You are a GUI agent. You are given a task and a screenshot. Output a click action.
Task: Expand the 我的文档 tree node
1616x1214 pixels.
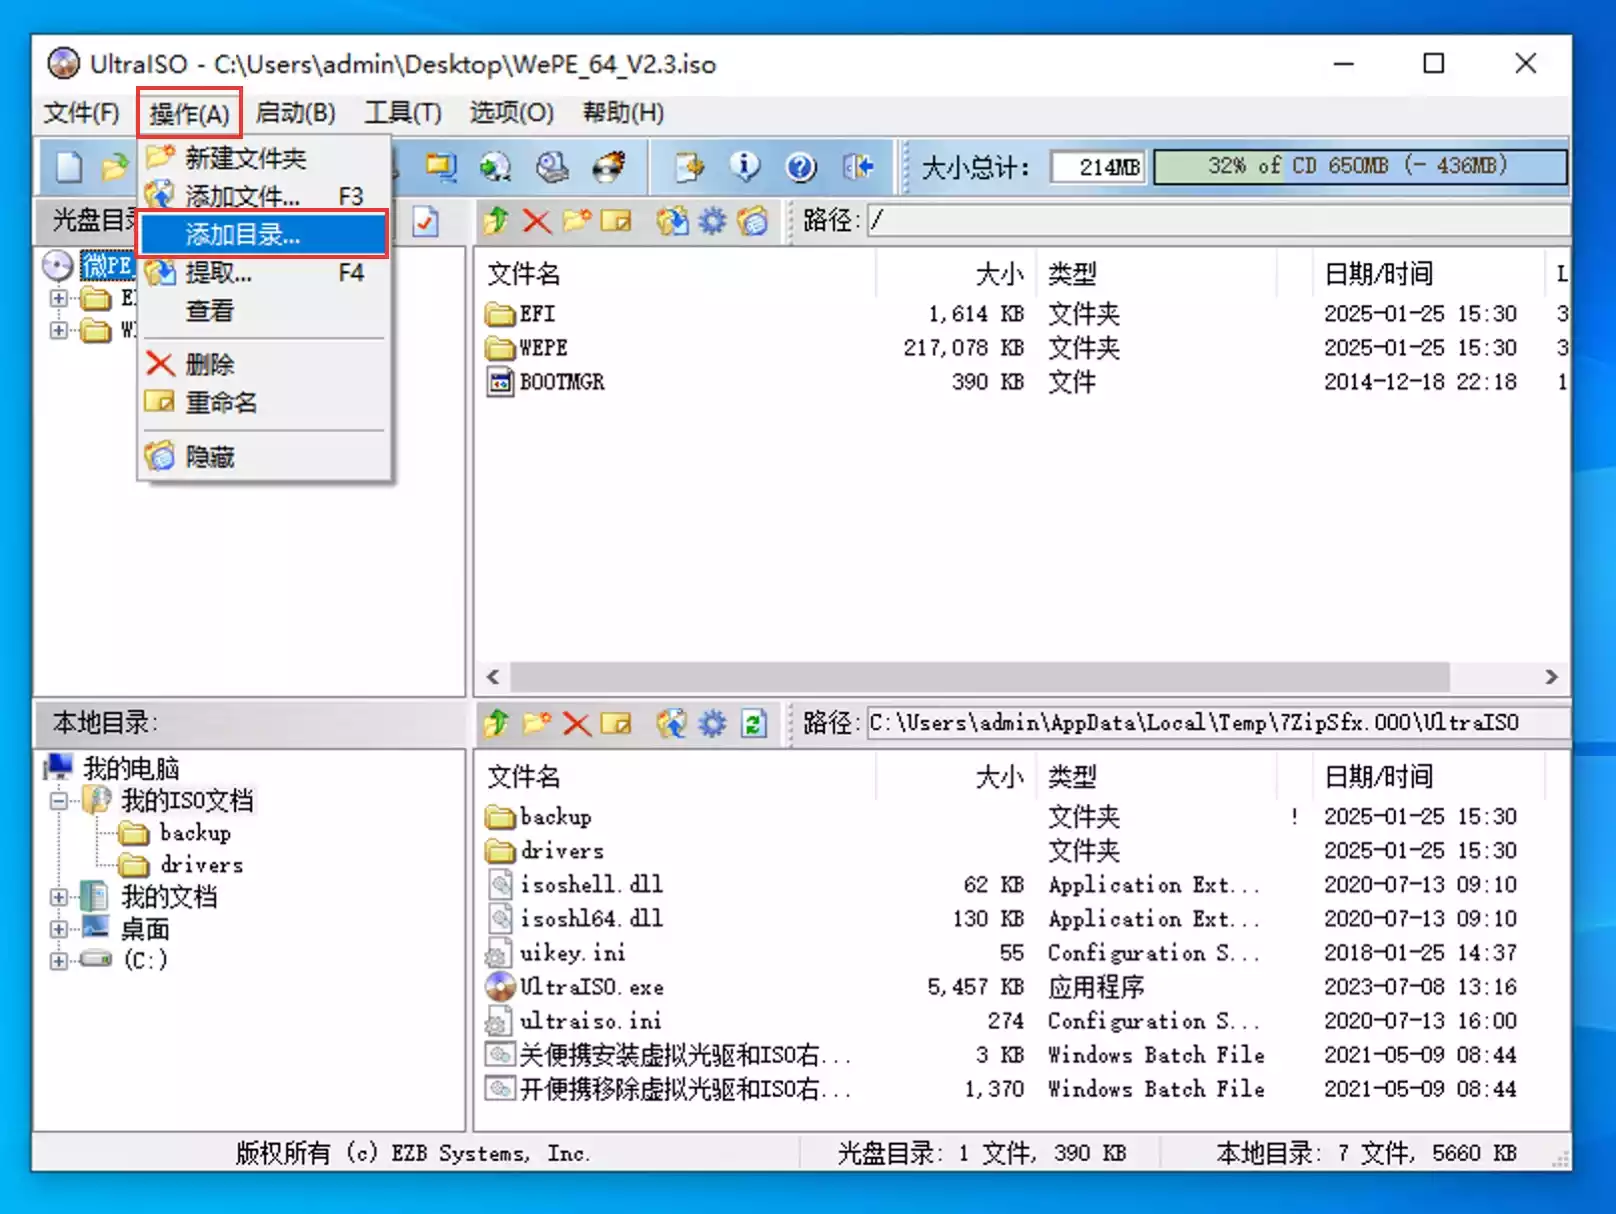[59, 897]
